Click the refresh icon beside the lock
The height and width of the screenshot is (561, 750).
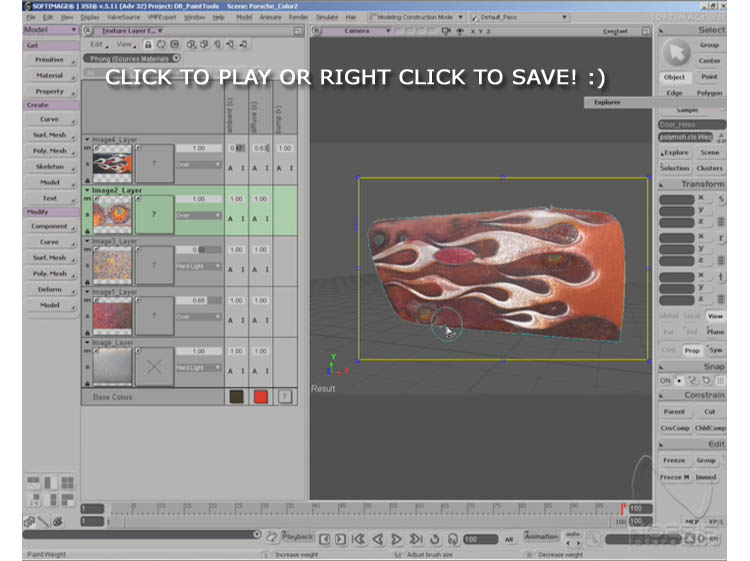point(162,45)
